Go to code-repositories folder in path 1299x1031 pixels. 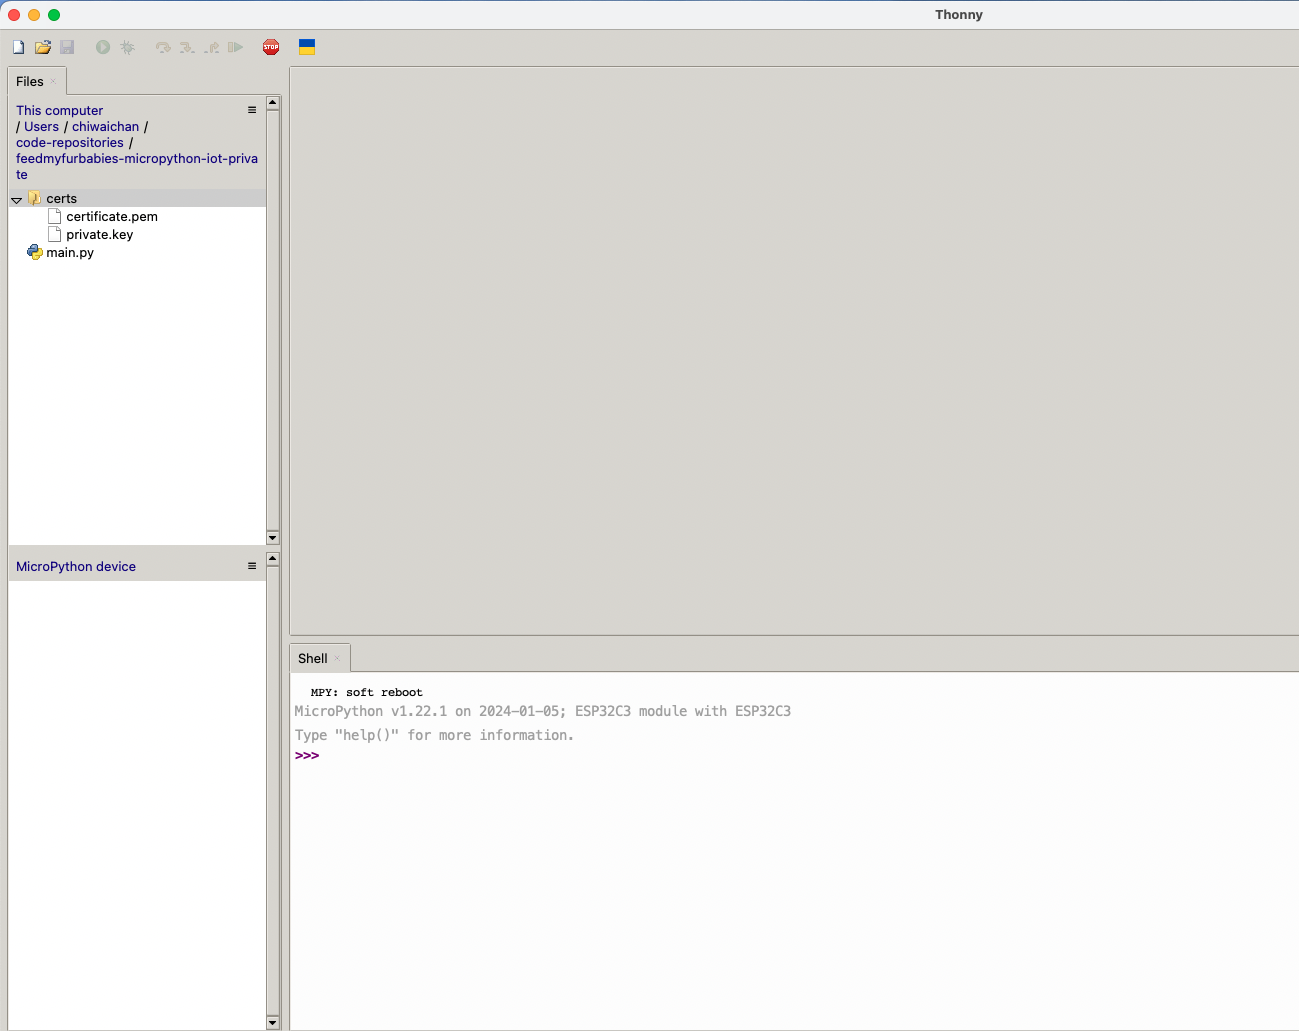pos(70,143)
